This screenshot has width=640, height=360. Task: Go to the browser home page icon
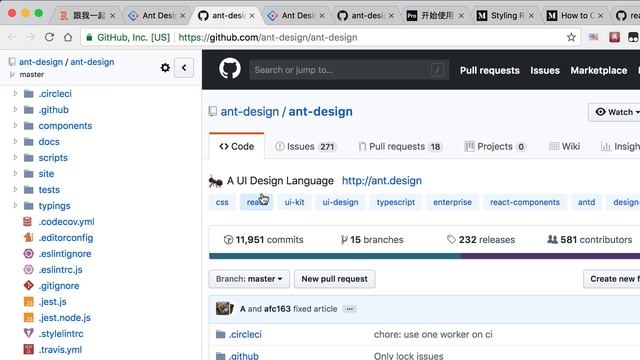click(x=68, y=37)
